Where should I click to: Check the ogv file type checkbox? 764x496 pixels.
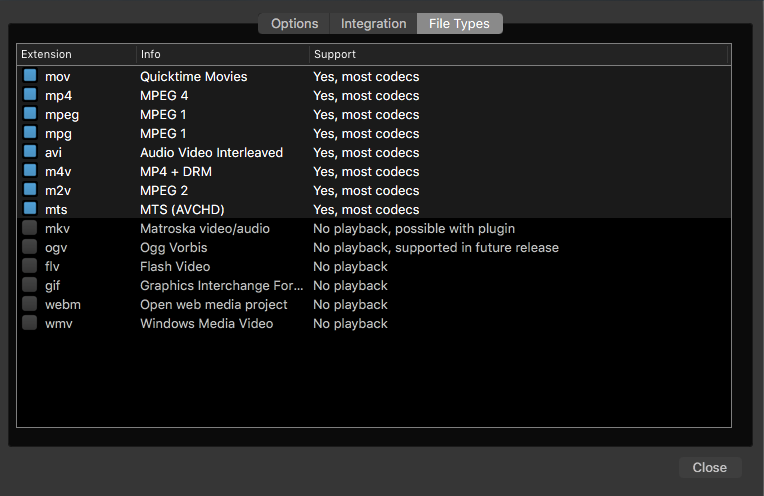[30, 247]
